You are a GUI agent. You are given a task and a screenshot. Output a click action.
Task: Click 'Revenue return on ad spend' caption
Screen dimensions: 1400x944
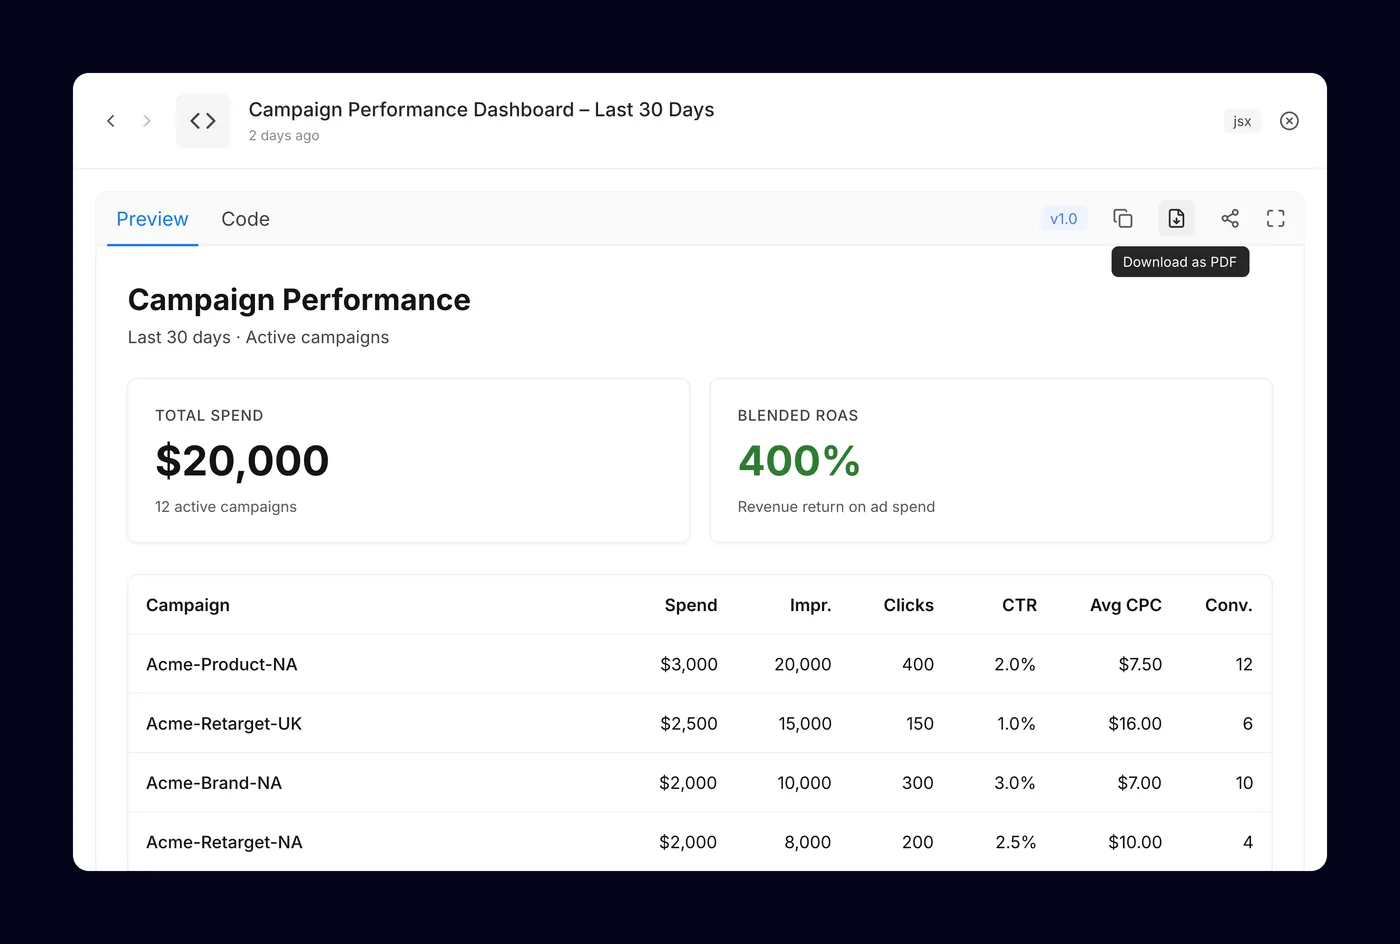pyautogui.click(x=836, y=507)
